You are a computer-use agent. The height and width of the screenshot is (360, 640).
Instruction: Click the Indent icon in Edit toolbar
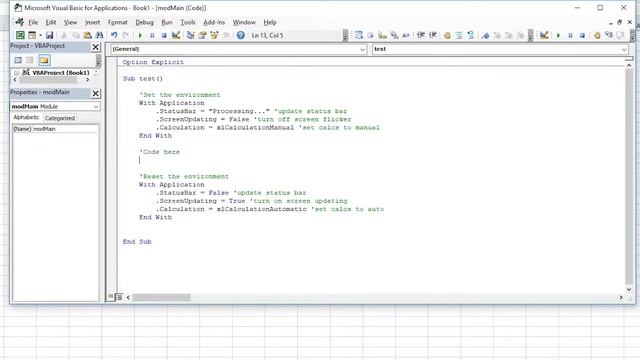[420, 35]
